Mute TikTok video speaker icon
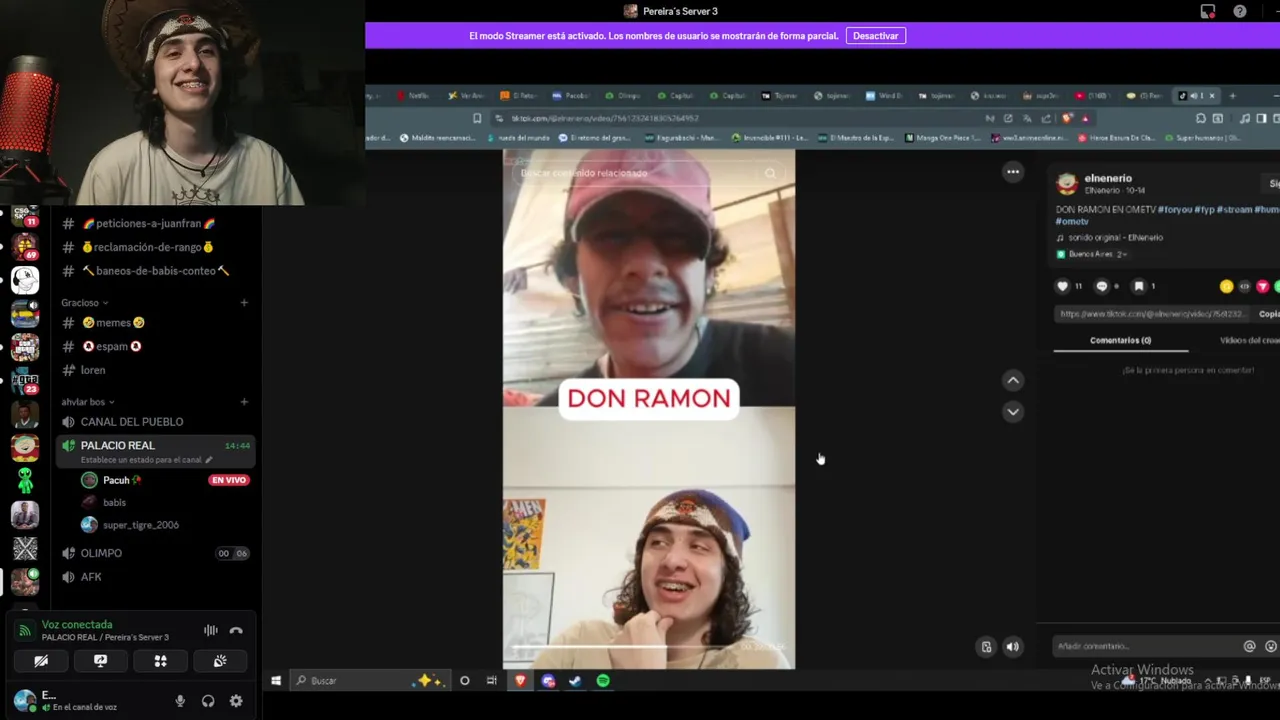This screenshot has width=1280, height=720. 1012,647
